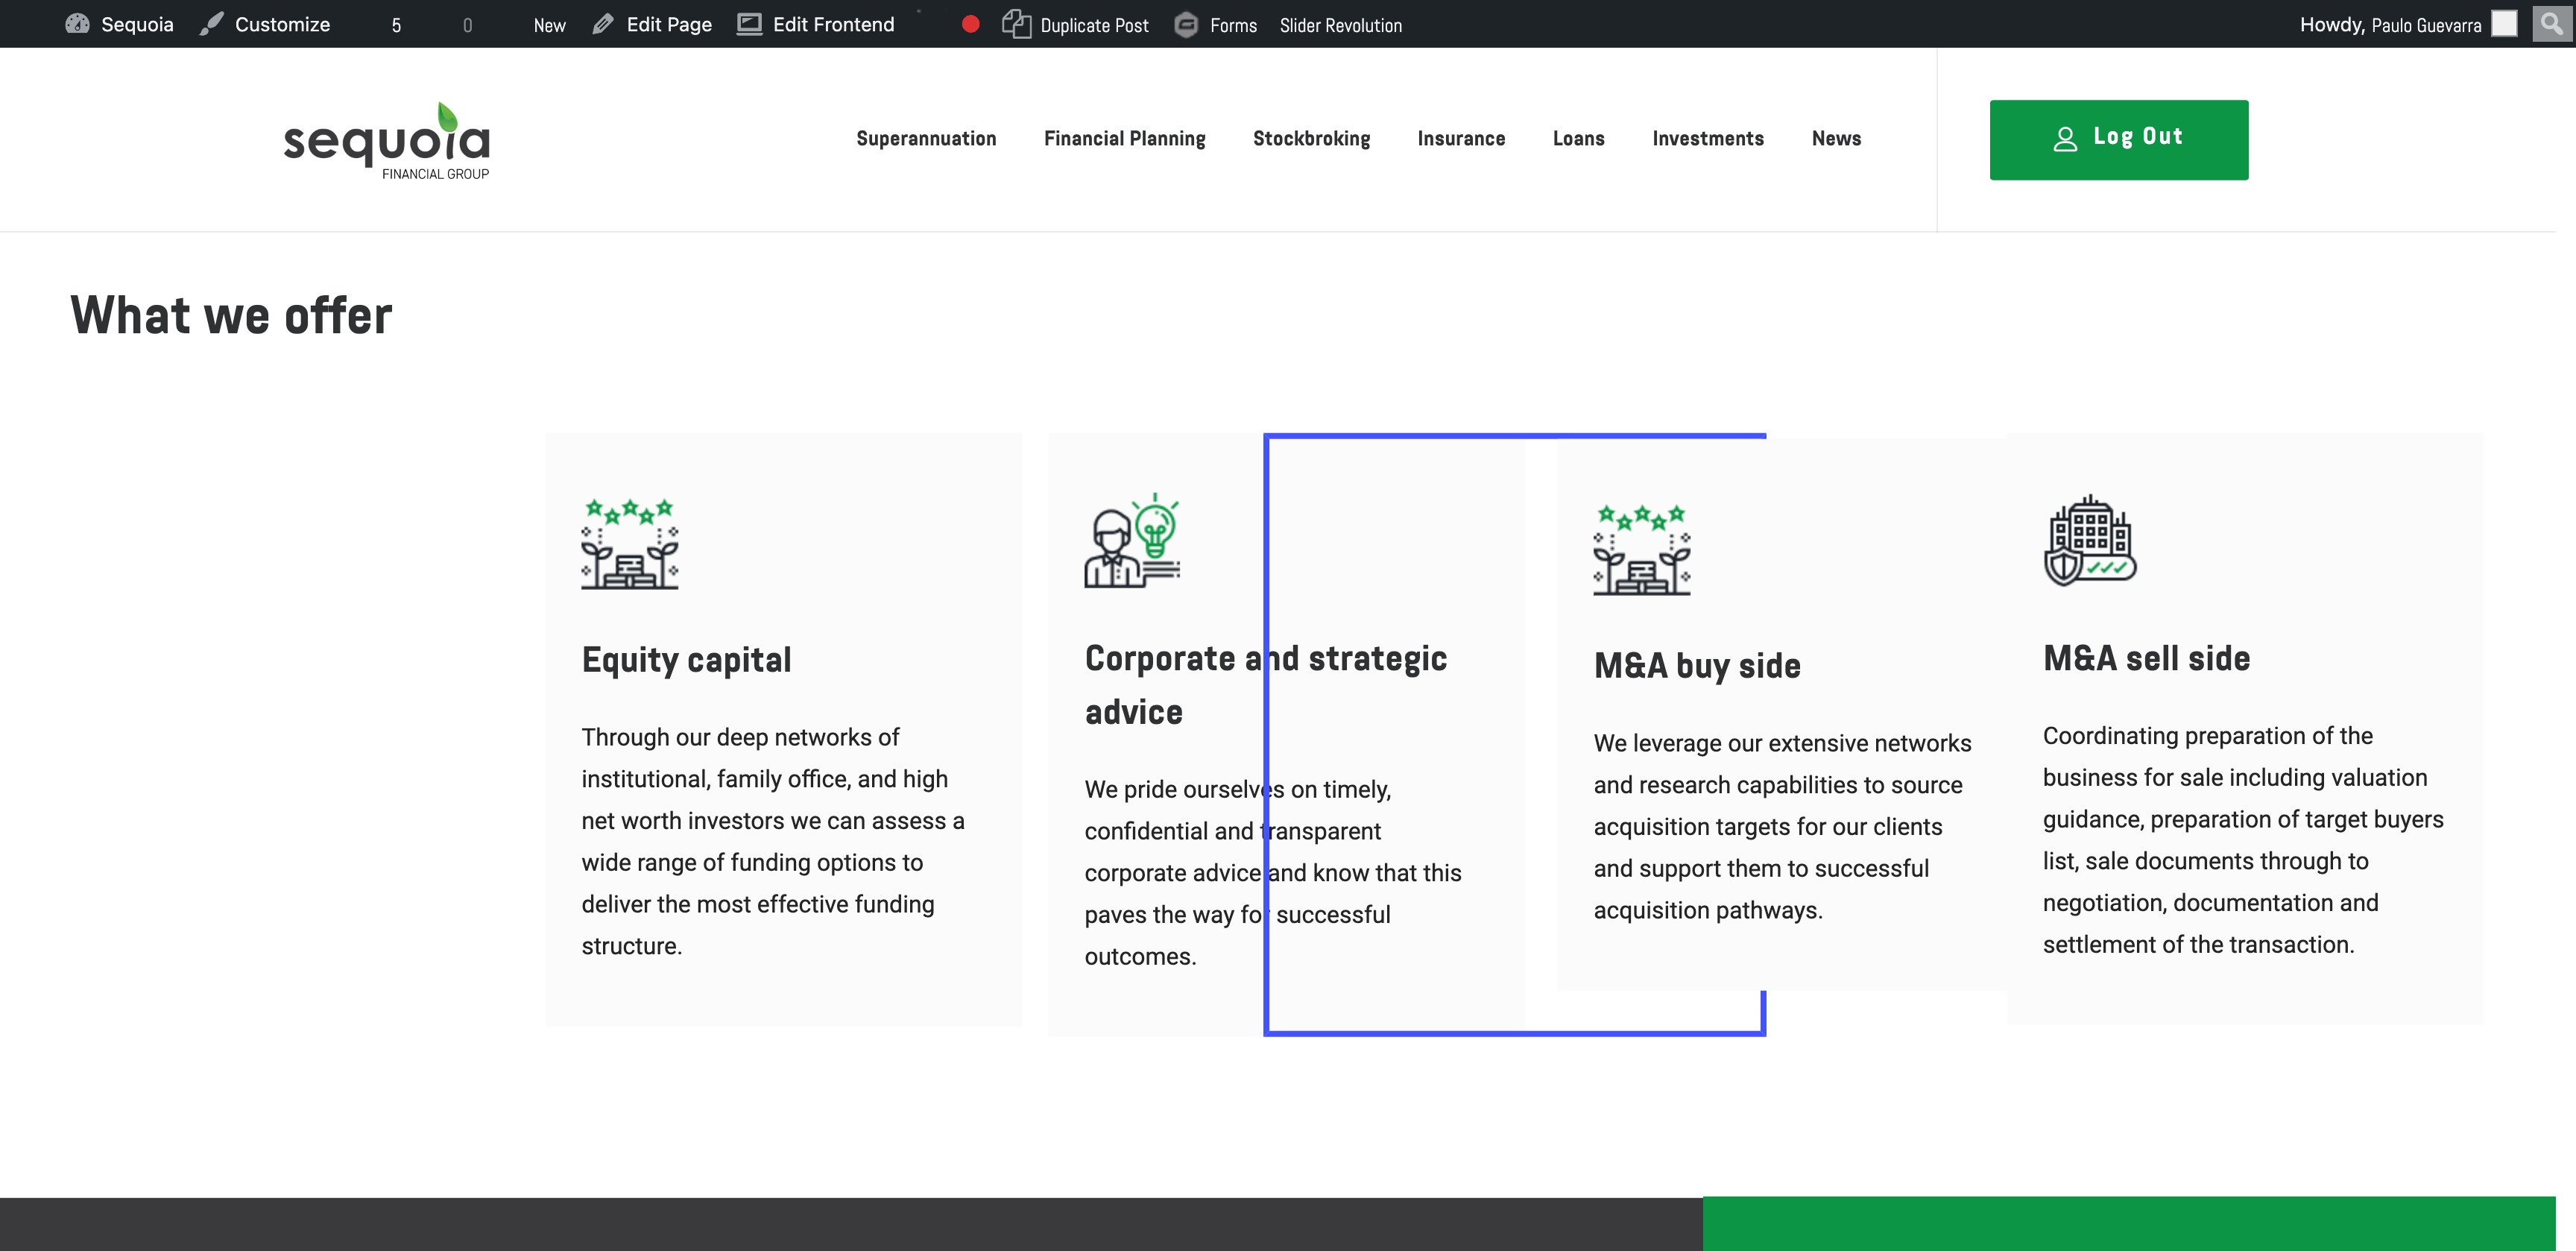
Task: Open Slider Revolution from admin bar
Action: pyautogui.click(x=1340, y=25)
